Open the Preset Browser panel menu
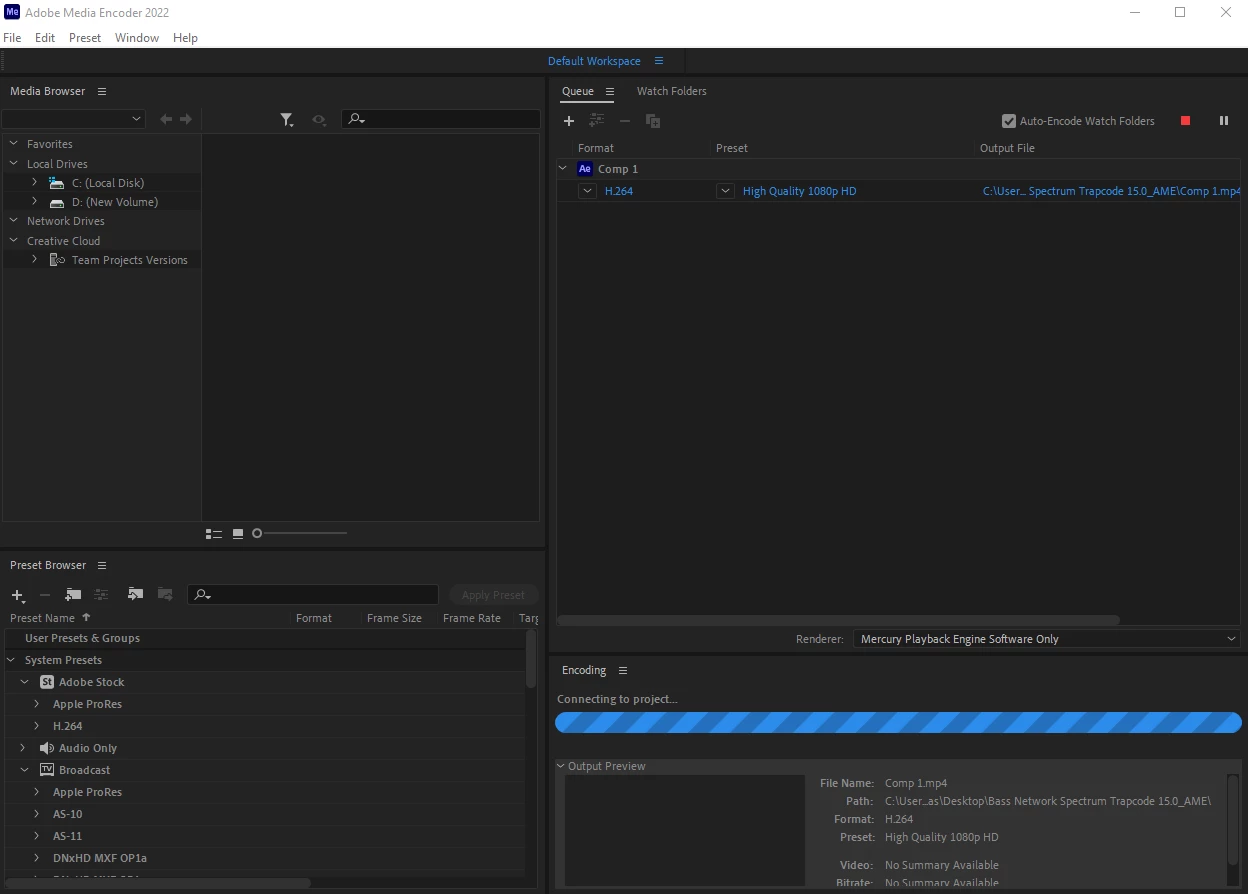 click(x=102, y=565)
